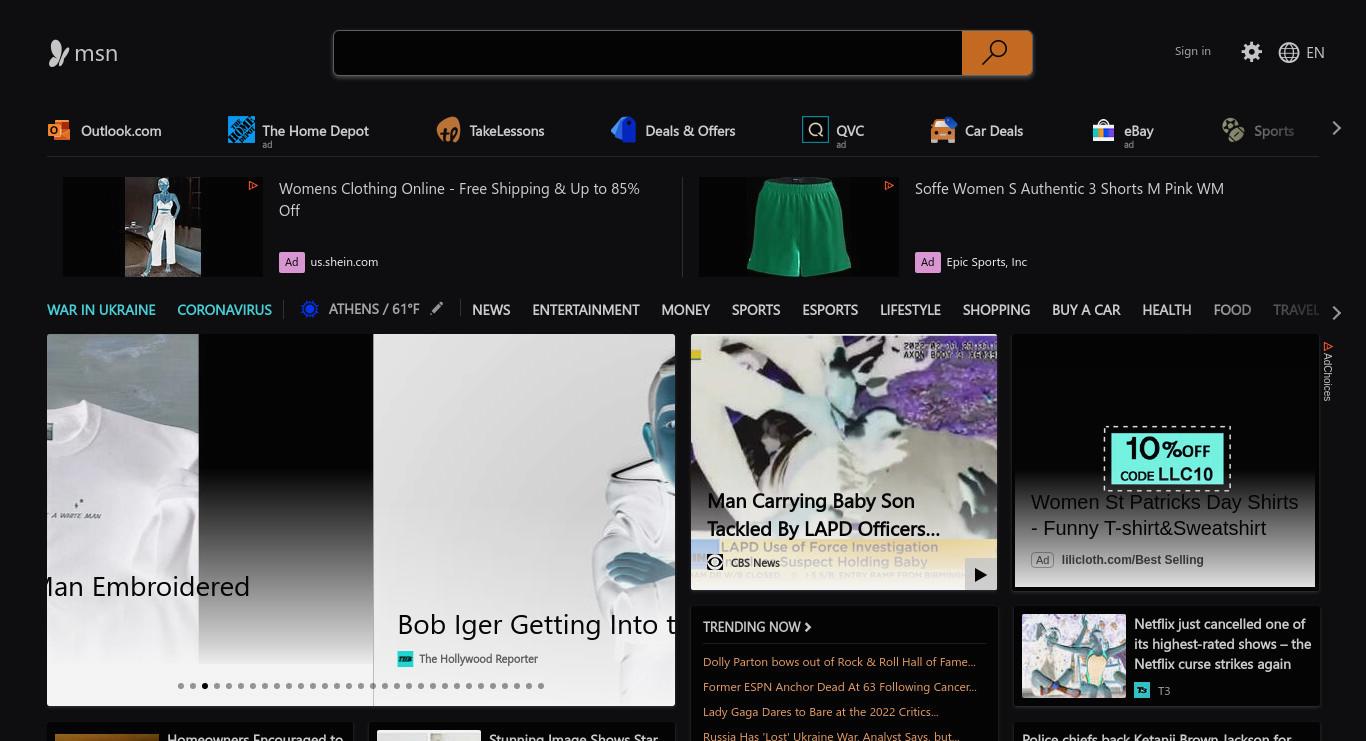Image resolution: width=1366 pixels, height=741 pixels.
Task: Open the Outlook.com icon shortcut
Action: point(59,130)
